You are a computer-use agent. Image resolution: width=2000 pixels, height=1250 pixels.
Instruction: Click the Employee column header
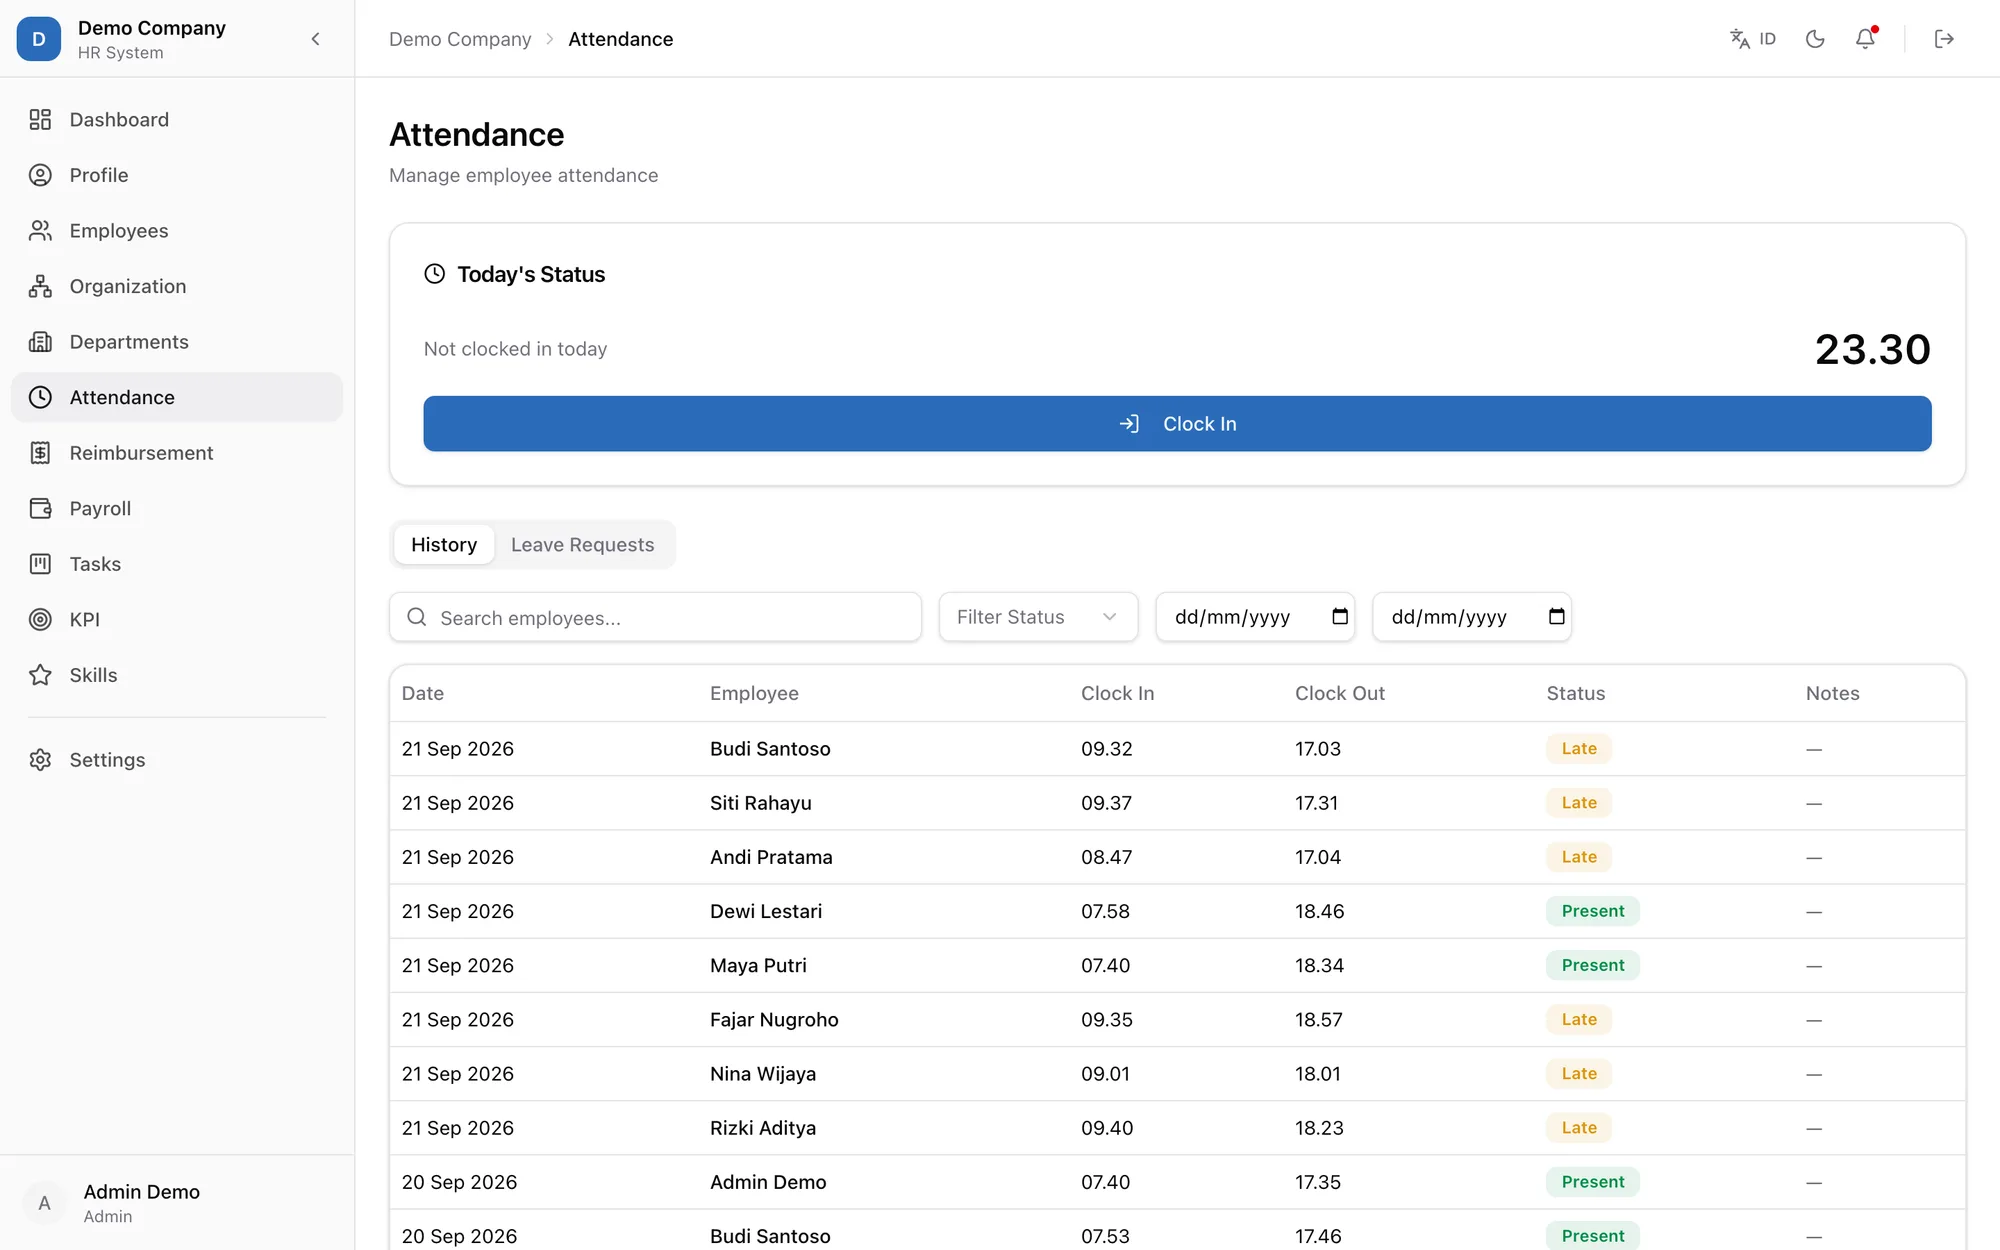[x=754, y=693]
